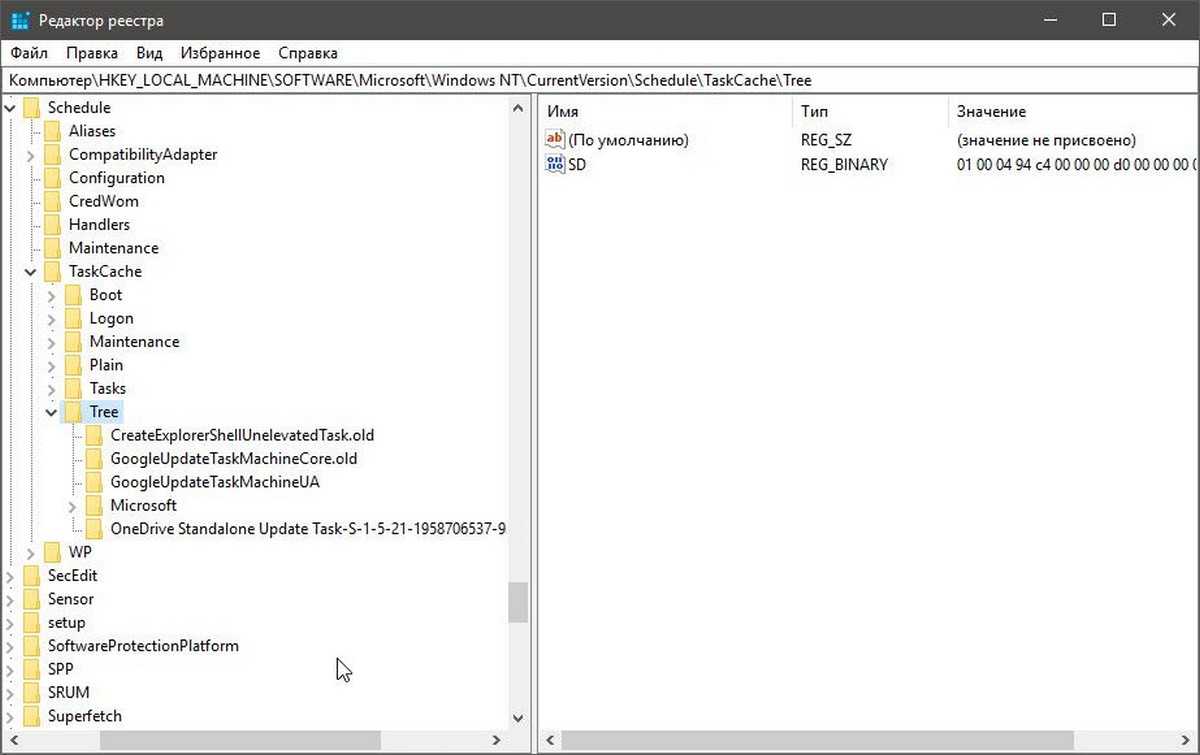The image size is (1200, 755).
Task: Click the Handlers folder icon
Action: point(53,225)
